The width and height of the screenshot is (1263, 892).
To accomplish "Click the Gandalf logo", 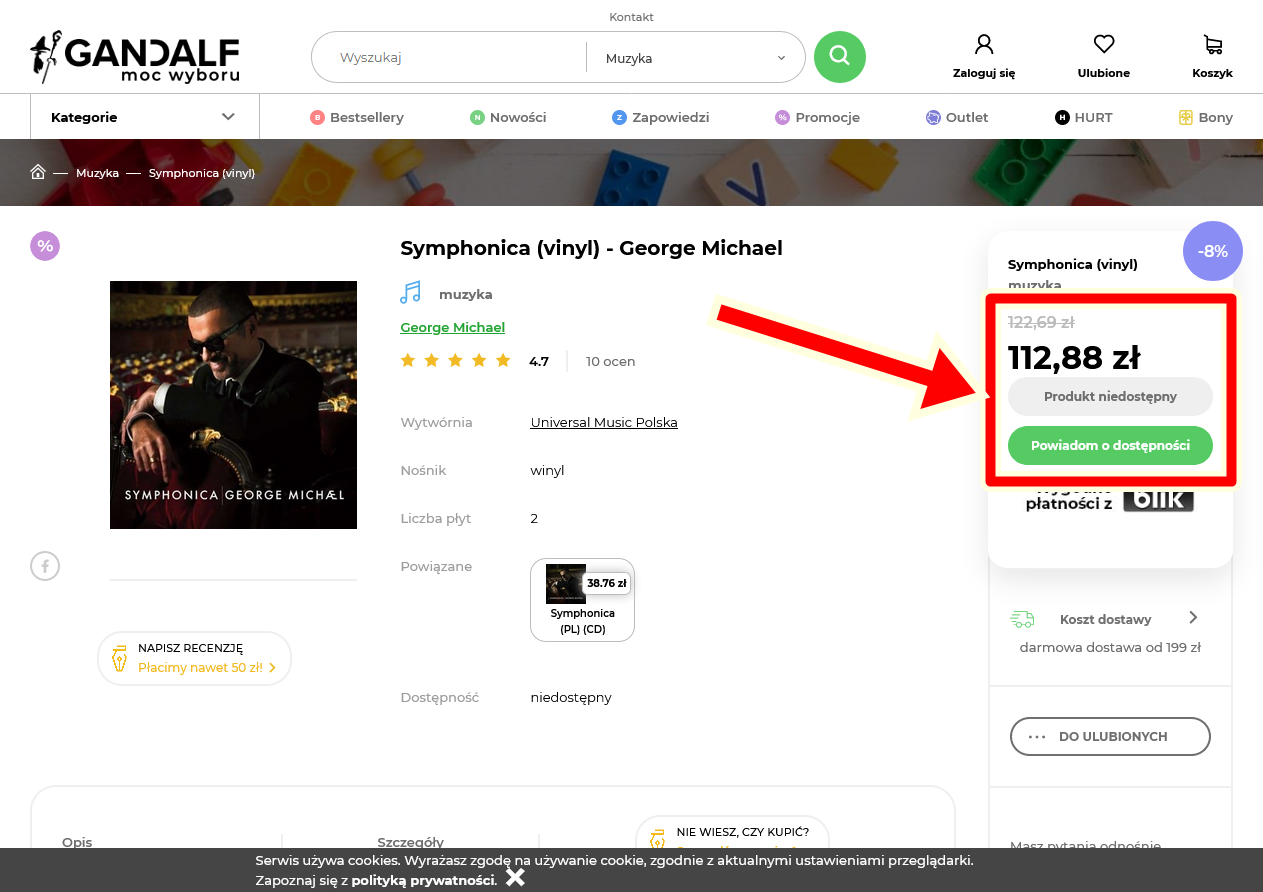I will [135, 59].
